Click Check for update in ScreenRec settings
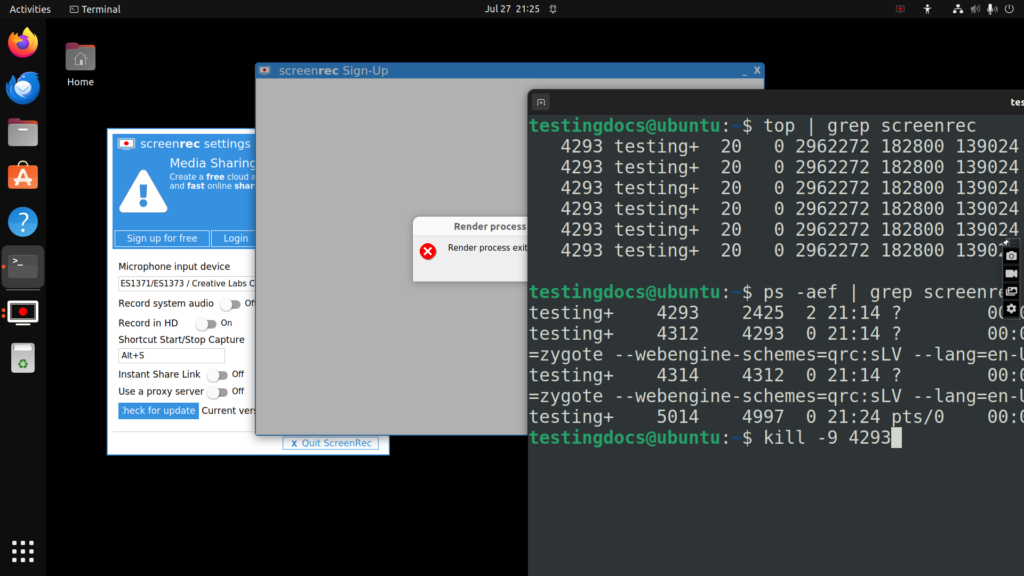Viewport: 1024px width, 576px height. 158,410
